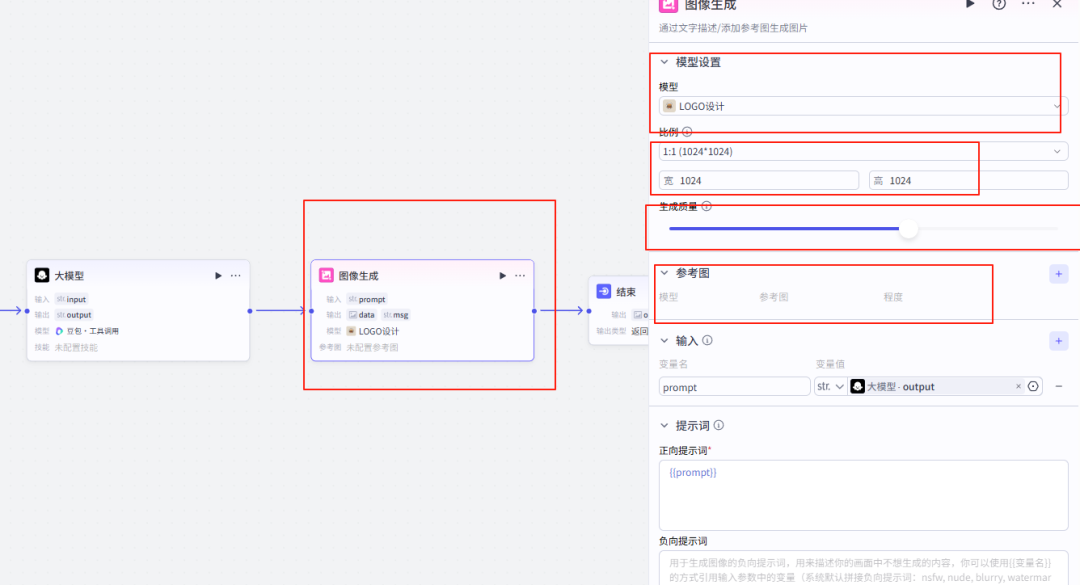Remove the prompt input row
The image size is (1080, 585).
point(1059,387)
